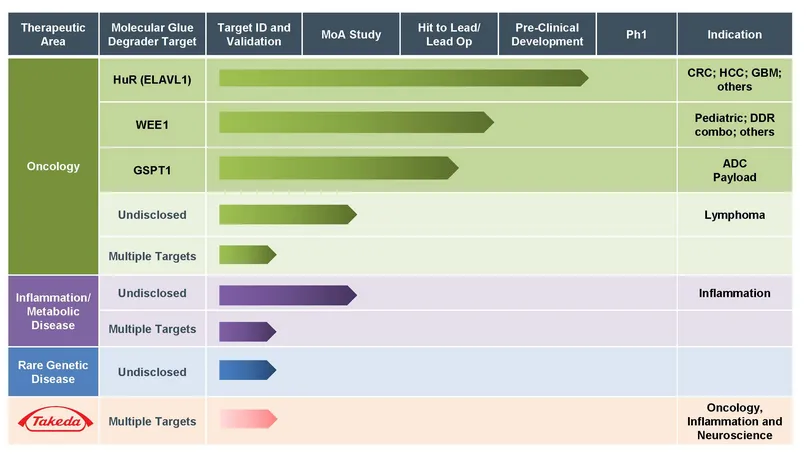
Task: Select the Oncology therapeutic area cell
Action: pos(52,166)
